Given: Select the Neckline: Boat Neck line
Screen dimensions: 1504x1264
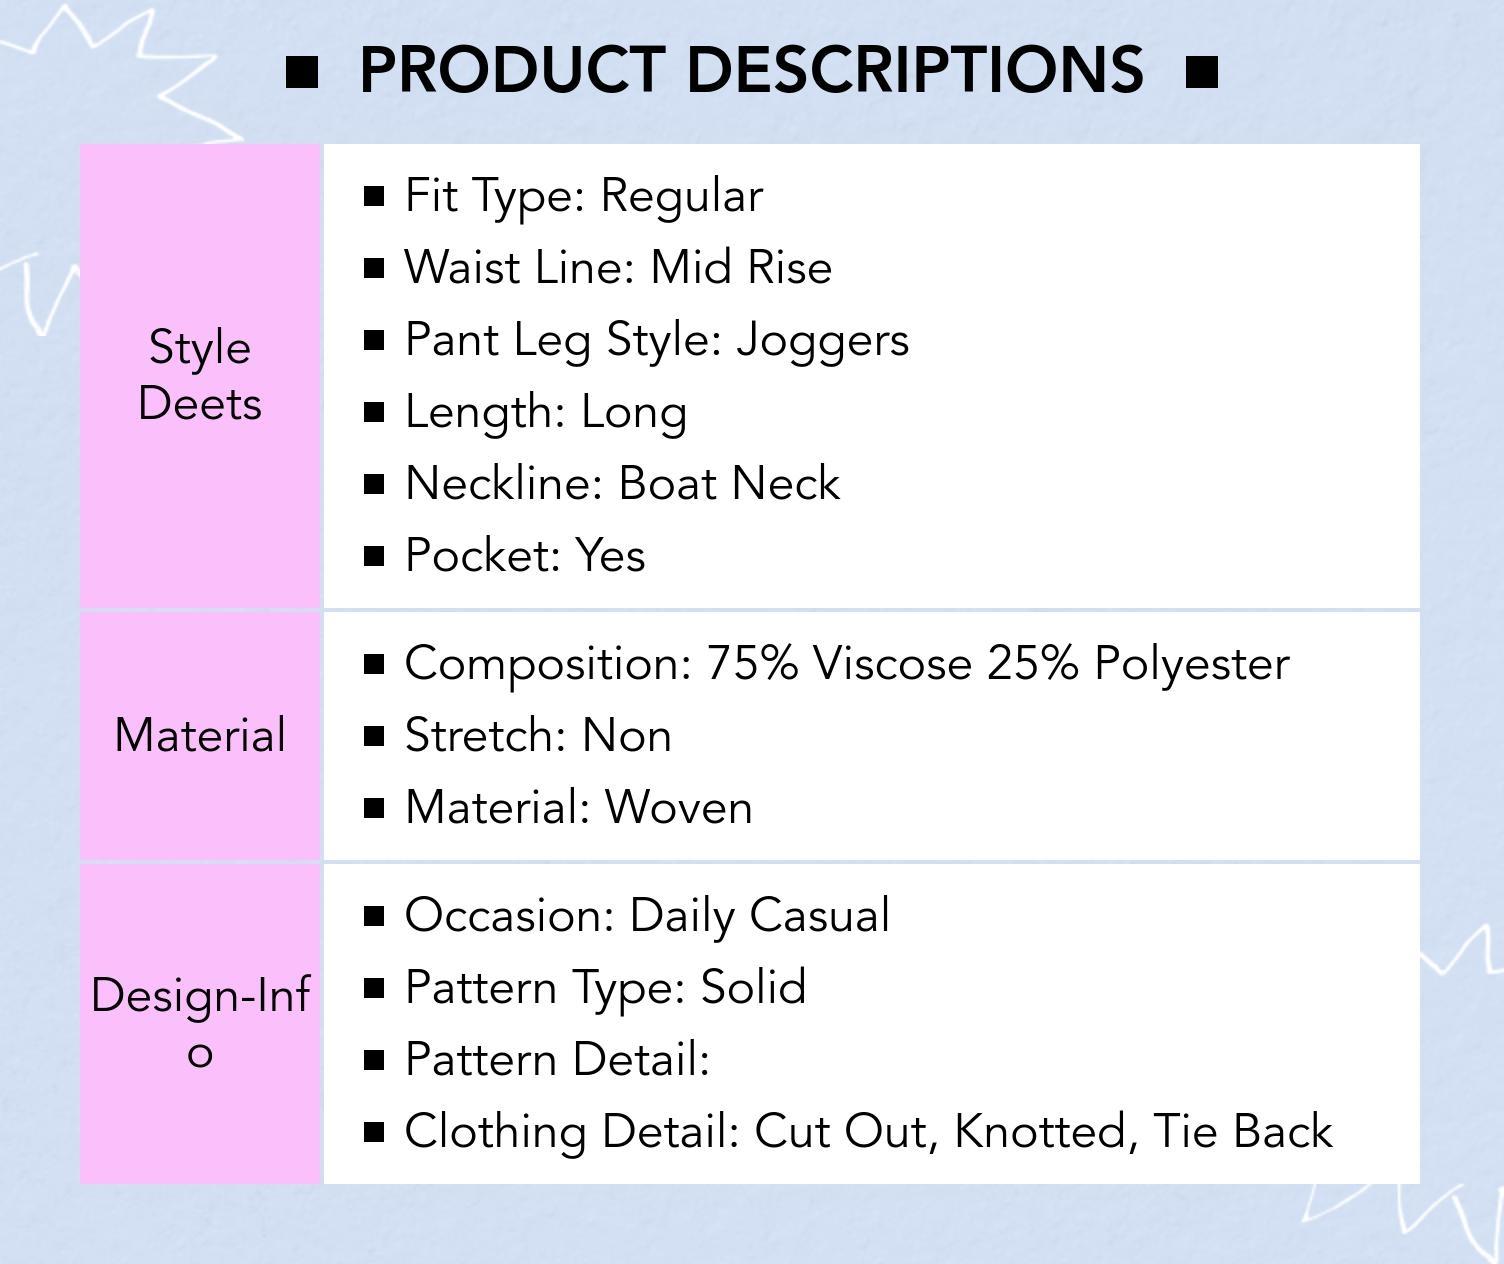Looking at the screenshot, I should (622, 484).
